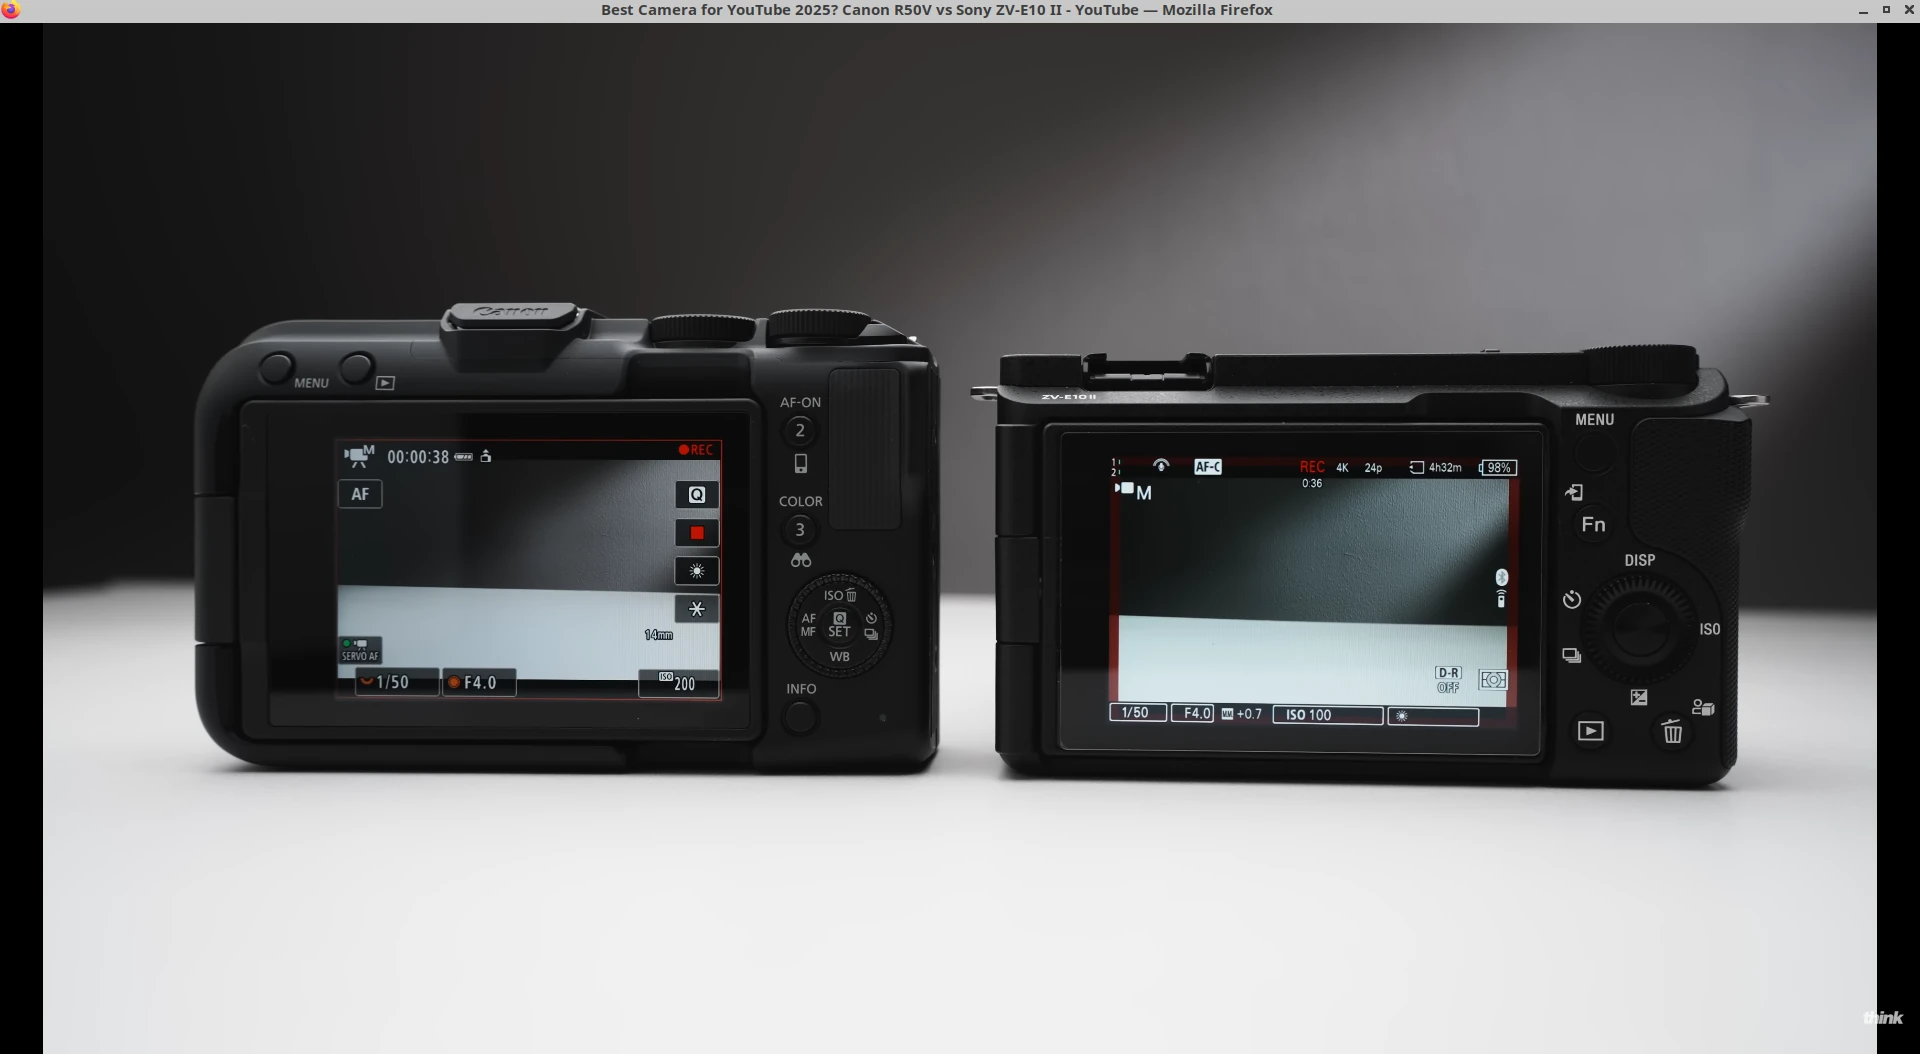Viewport: 1920px width, 1054px height.
Task: Click the '24p' frame rate on Sony screen
Action: tap(1373, 468)
